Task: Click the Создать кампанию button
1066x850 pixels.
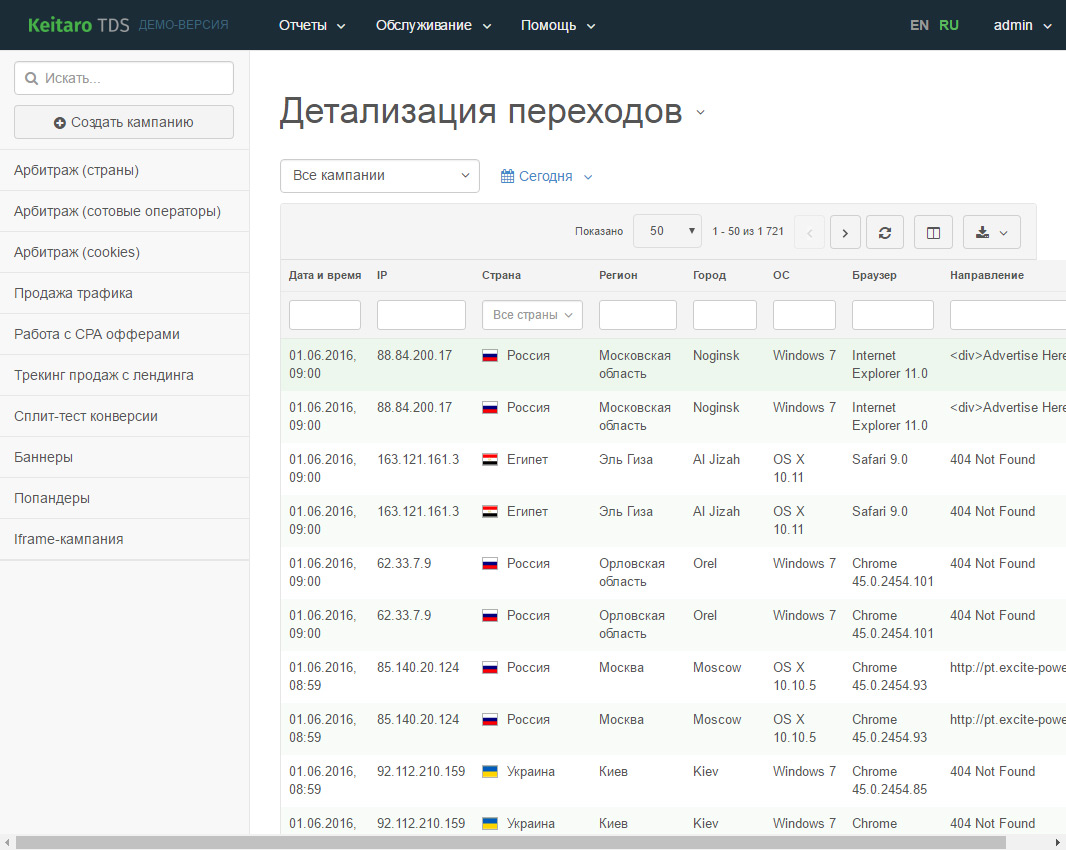Action: pos(124,122)
